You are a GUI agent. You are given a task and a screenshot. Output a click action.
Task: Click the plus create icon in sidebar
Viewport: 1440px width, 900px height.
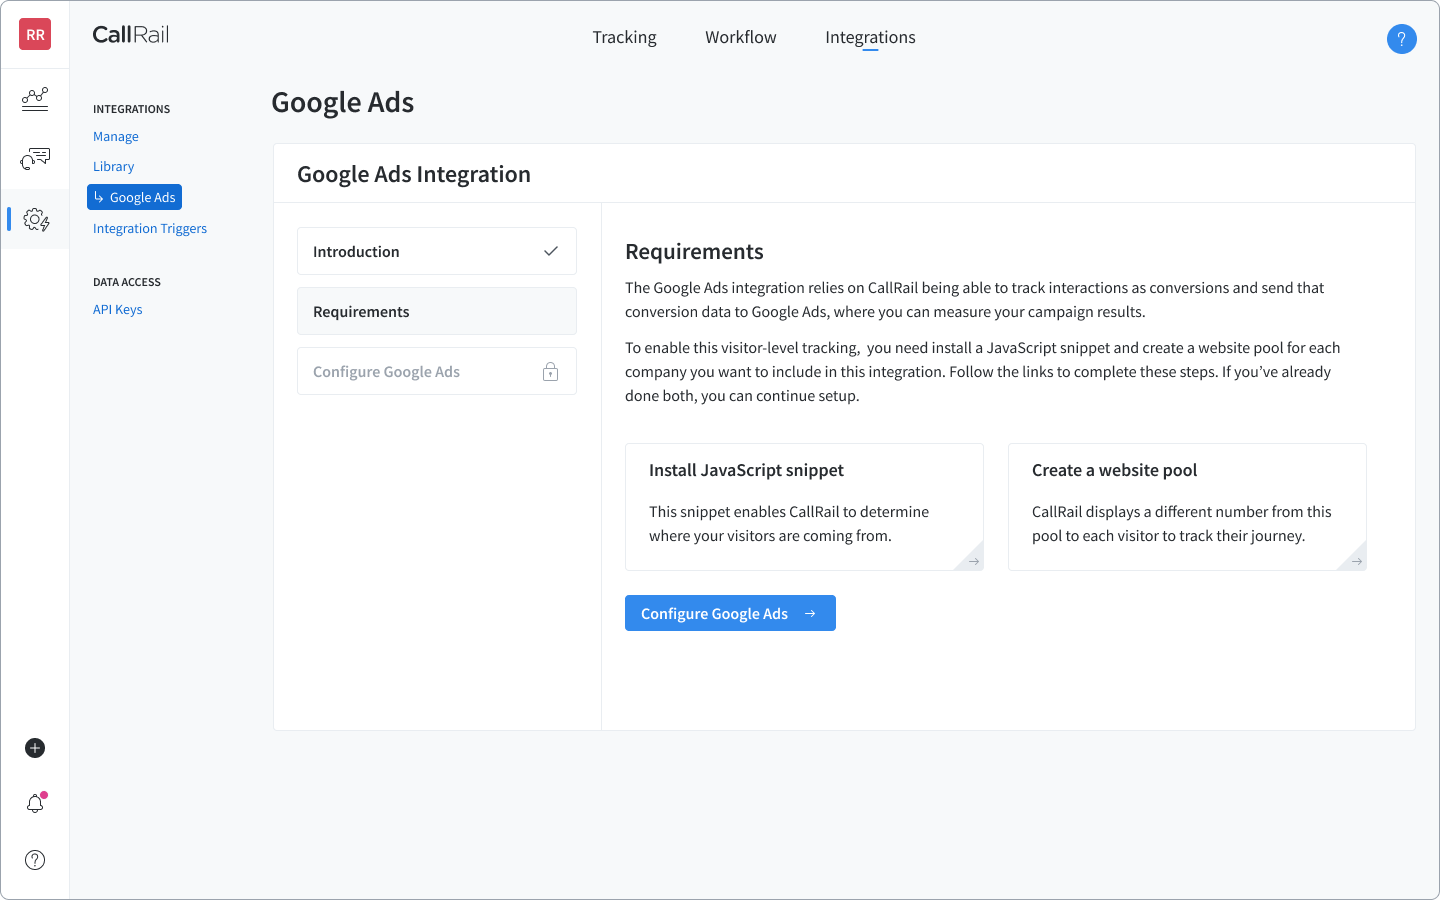tap(35, 748)
